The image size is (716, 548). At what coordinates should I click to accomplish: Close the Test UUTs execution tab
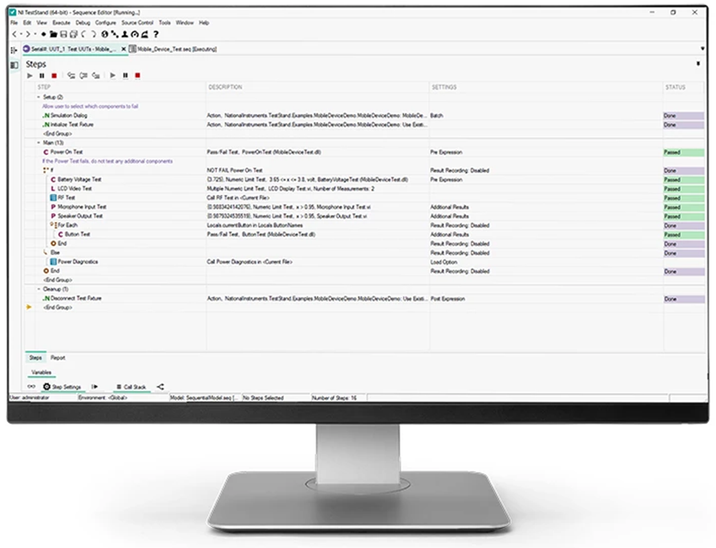pos(123,49)
